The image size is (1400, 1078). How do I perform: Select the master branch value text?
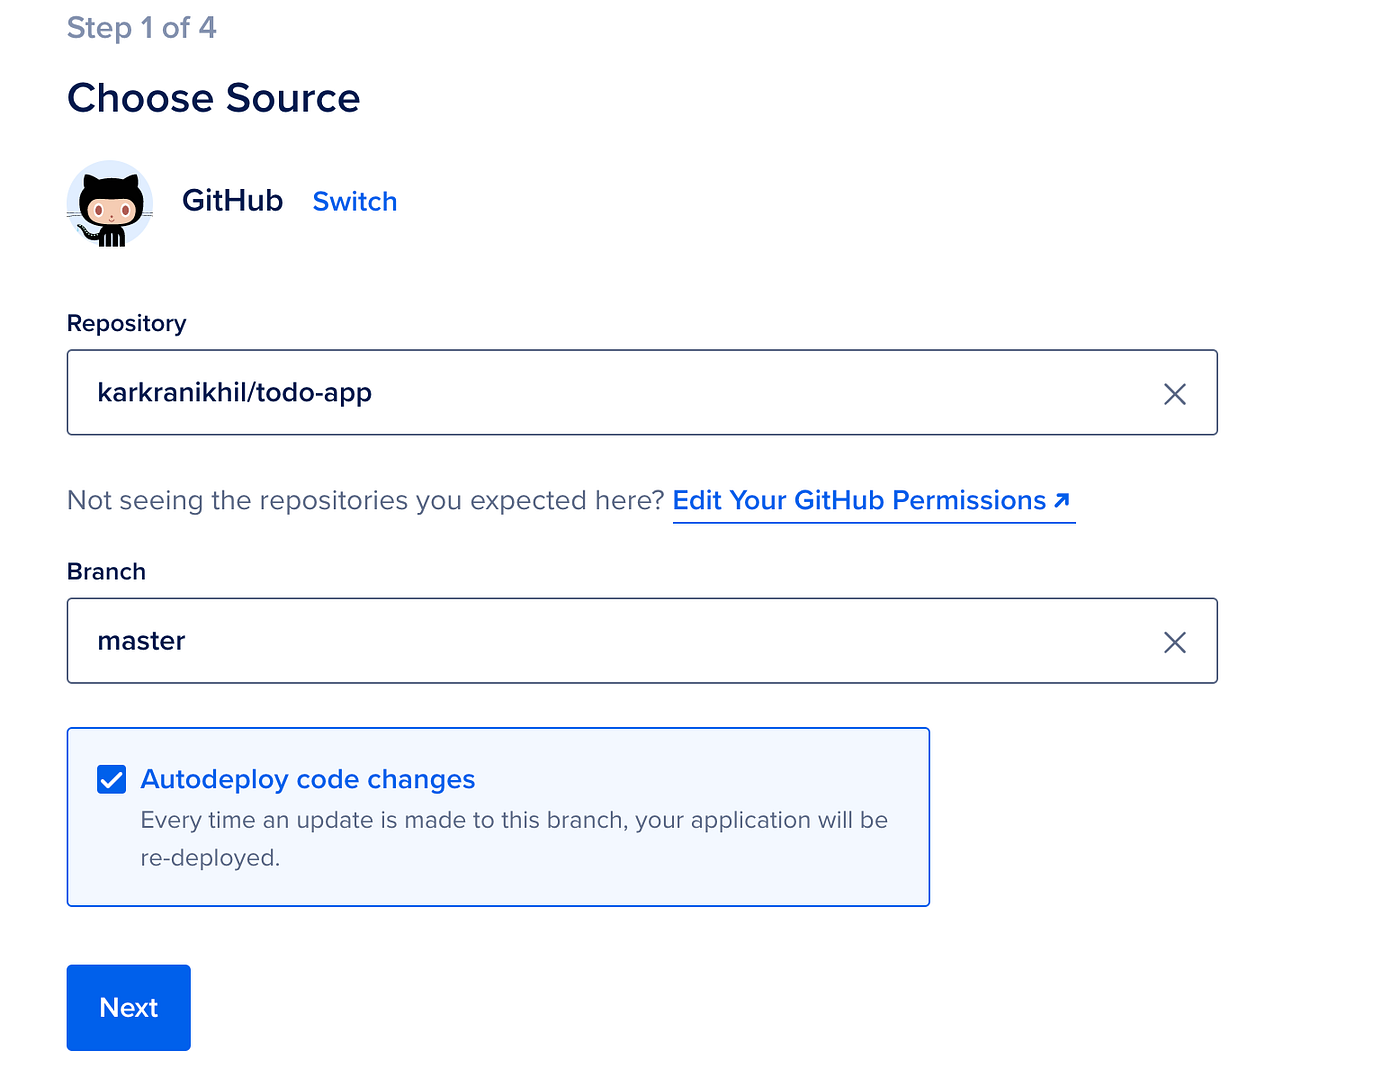pyautogui.click(x=142, y=641)
